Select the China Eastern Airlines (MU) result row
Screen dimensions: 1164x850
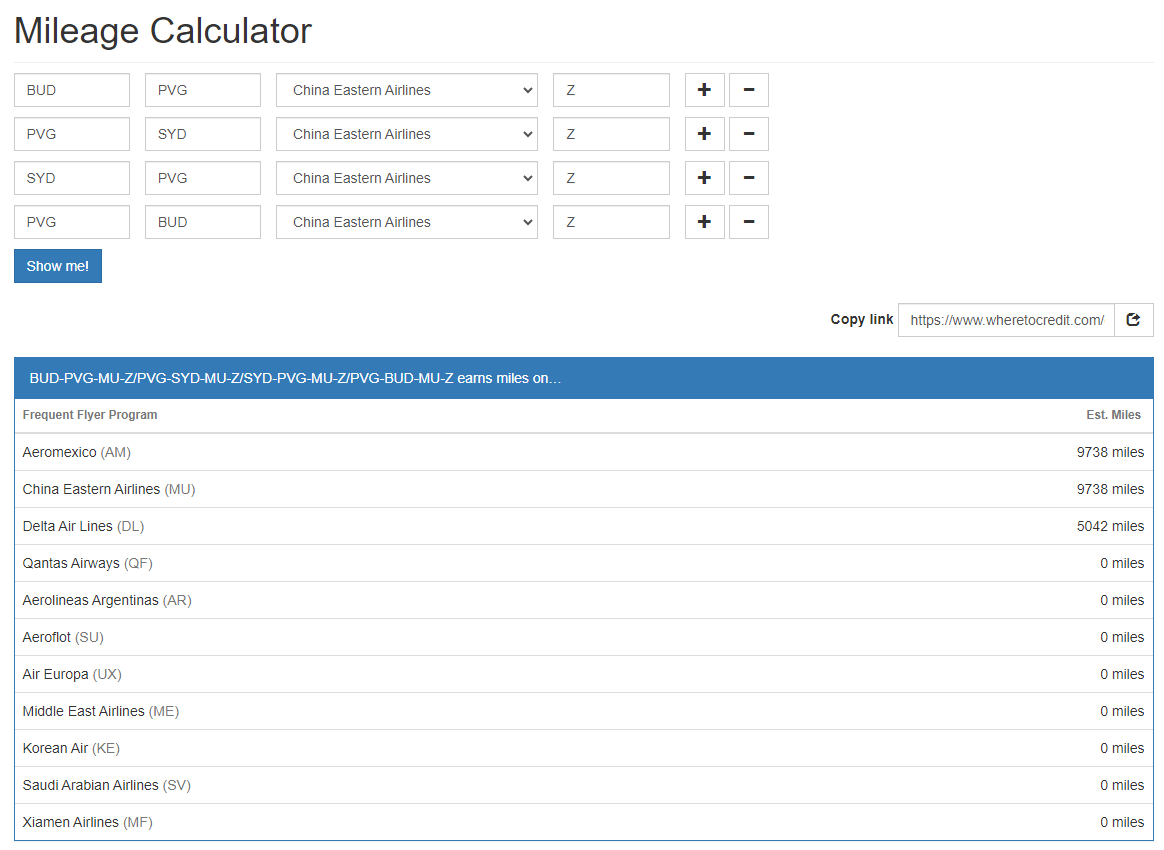click(583, 489)
